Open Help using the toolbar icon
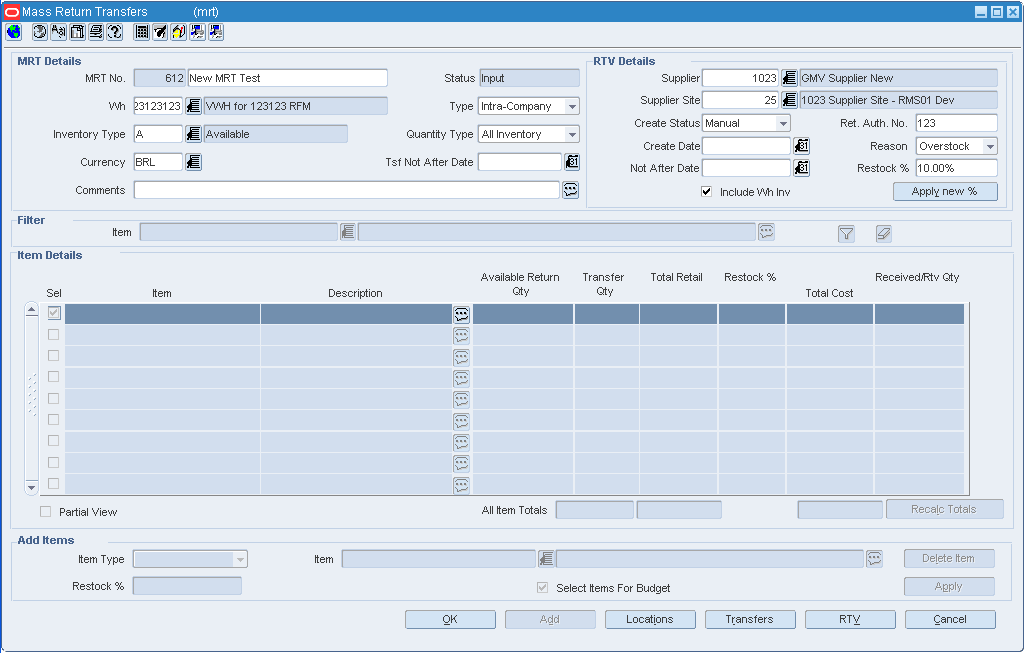 (x=113, y=32)
